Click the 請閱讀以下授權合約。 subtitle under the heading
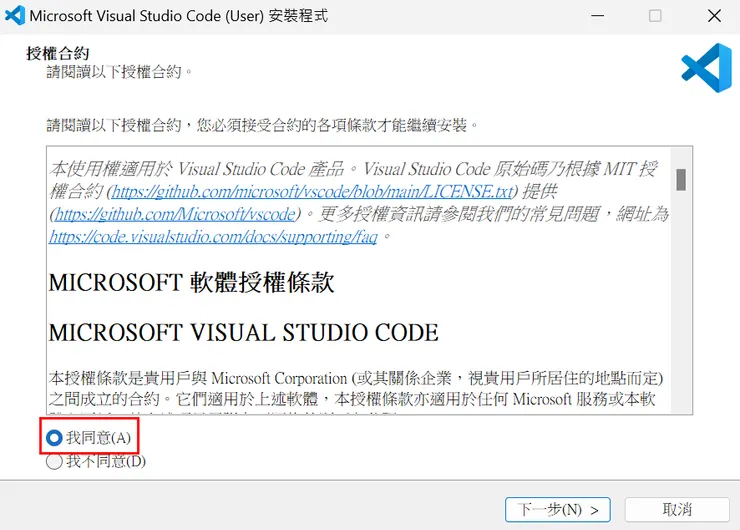This screenshot has height=530, width=740. 119,72
